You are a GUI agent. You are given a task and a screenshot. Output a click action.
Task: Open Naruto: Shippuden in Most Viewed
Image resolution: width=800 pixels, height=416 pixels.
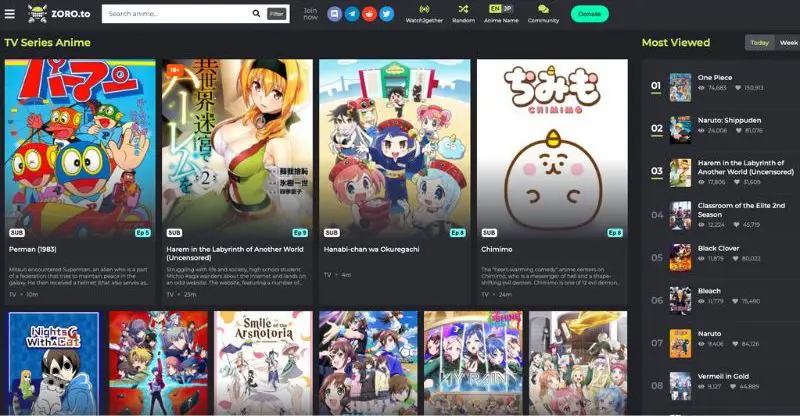pyautogui.click(x=729, y=120)
